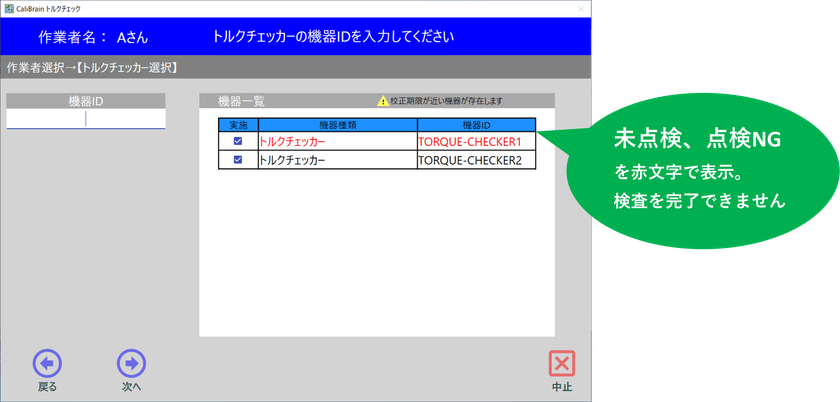Select the red トルクチェッカー cell
Image resolution: width=840 pixels, height=402 pixels.
[x=338, y=142]
